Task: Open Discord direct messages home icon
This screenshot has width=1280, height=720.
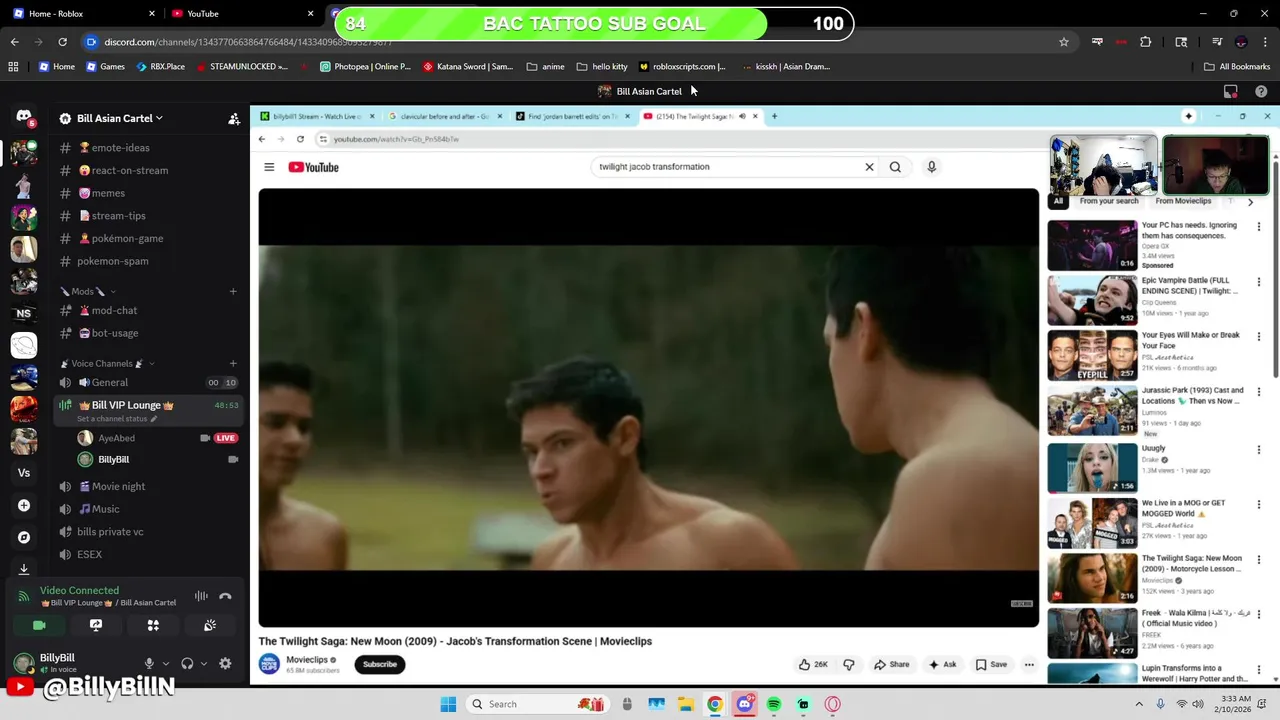Action: coord(24,118)
